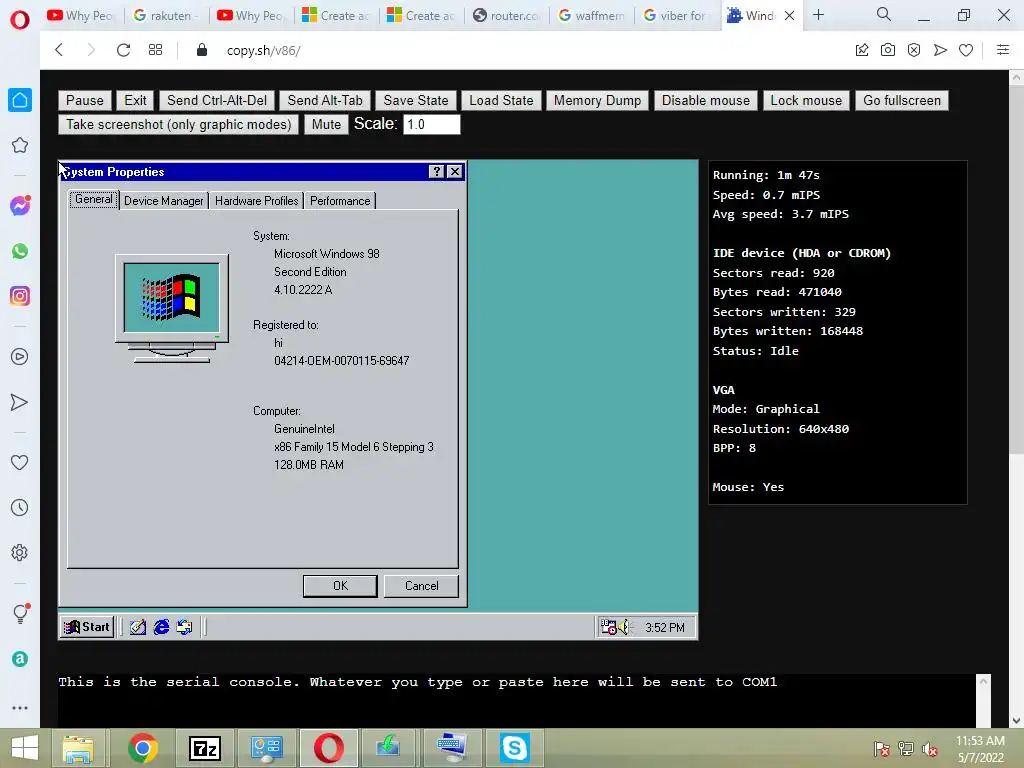Click Take screenshot button

pyautogui.click(x=179, y=125)
